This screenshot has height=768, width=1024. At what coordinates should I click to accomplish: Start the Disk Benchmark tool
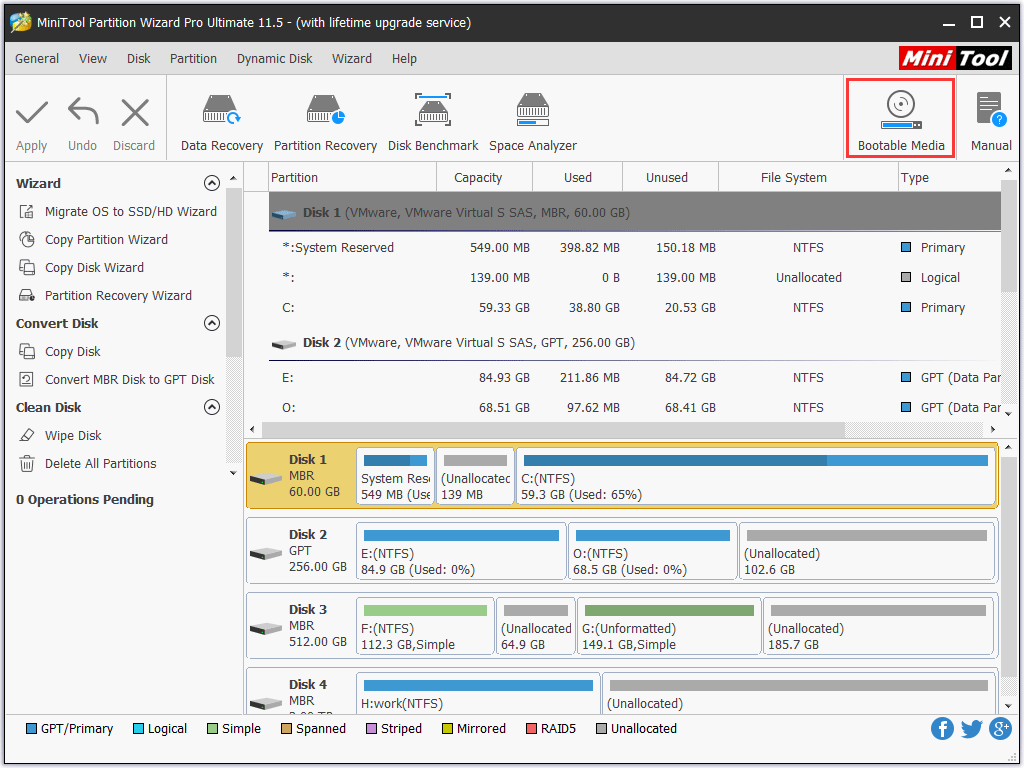tap(433, 121)
